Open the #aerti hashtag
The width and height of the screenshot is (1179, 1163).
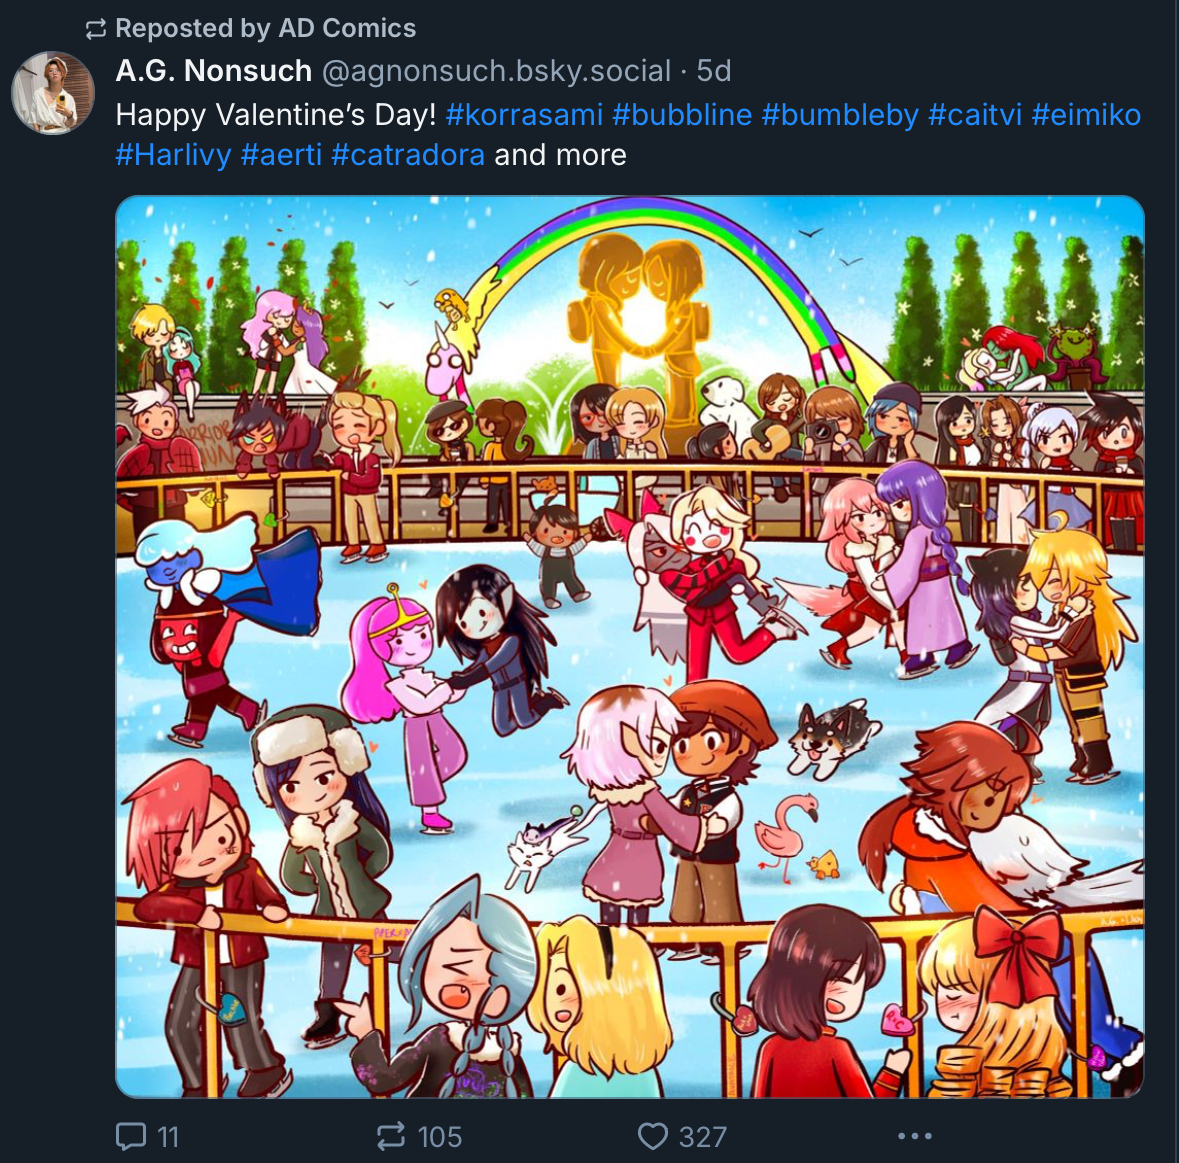tap(281, 155)
